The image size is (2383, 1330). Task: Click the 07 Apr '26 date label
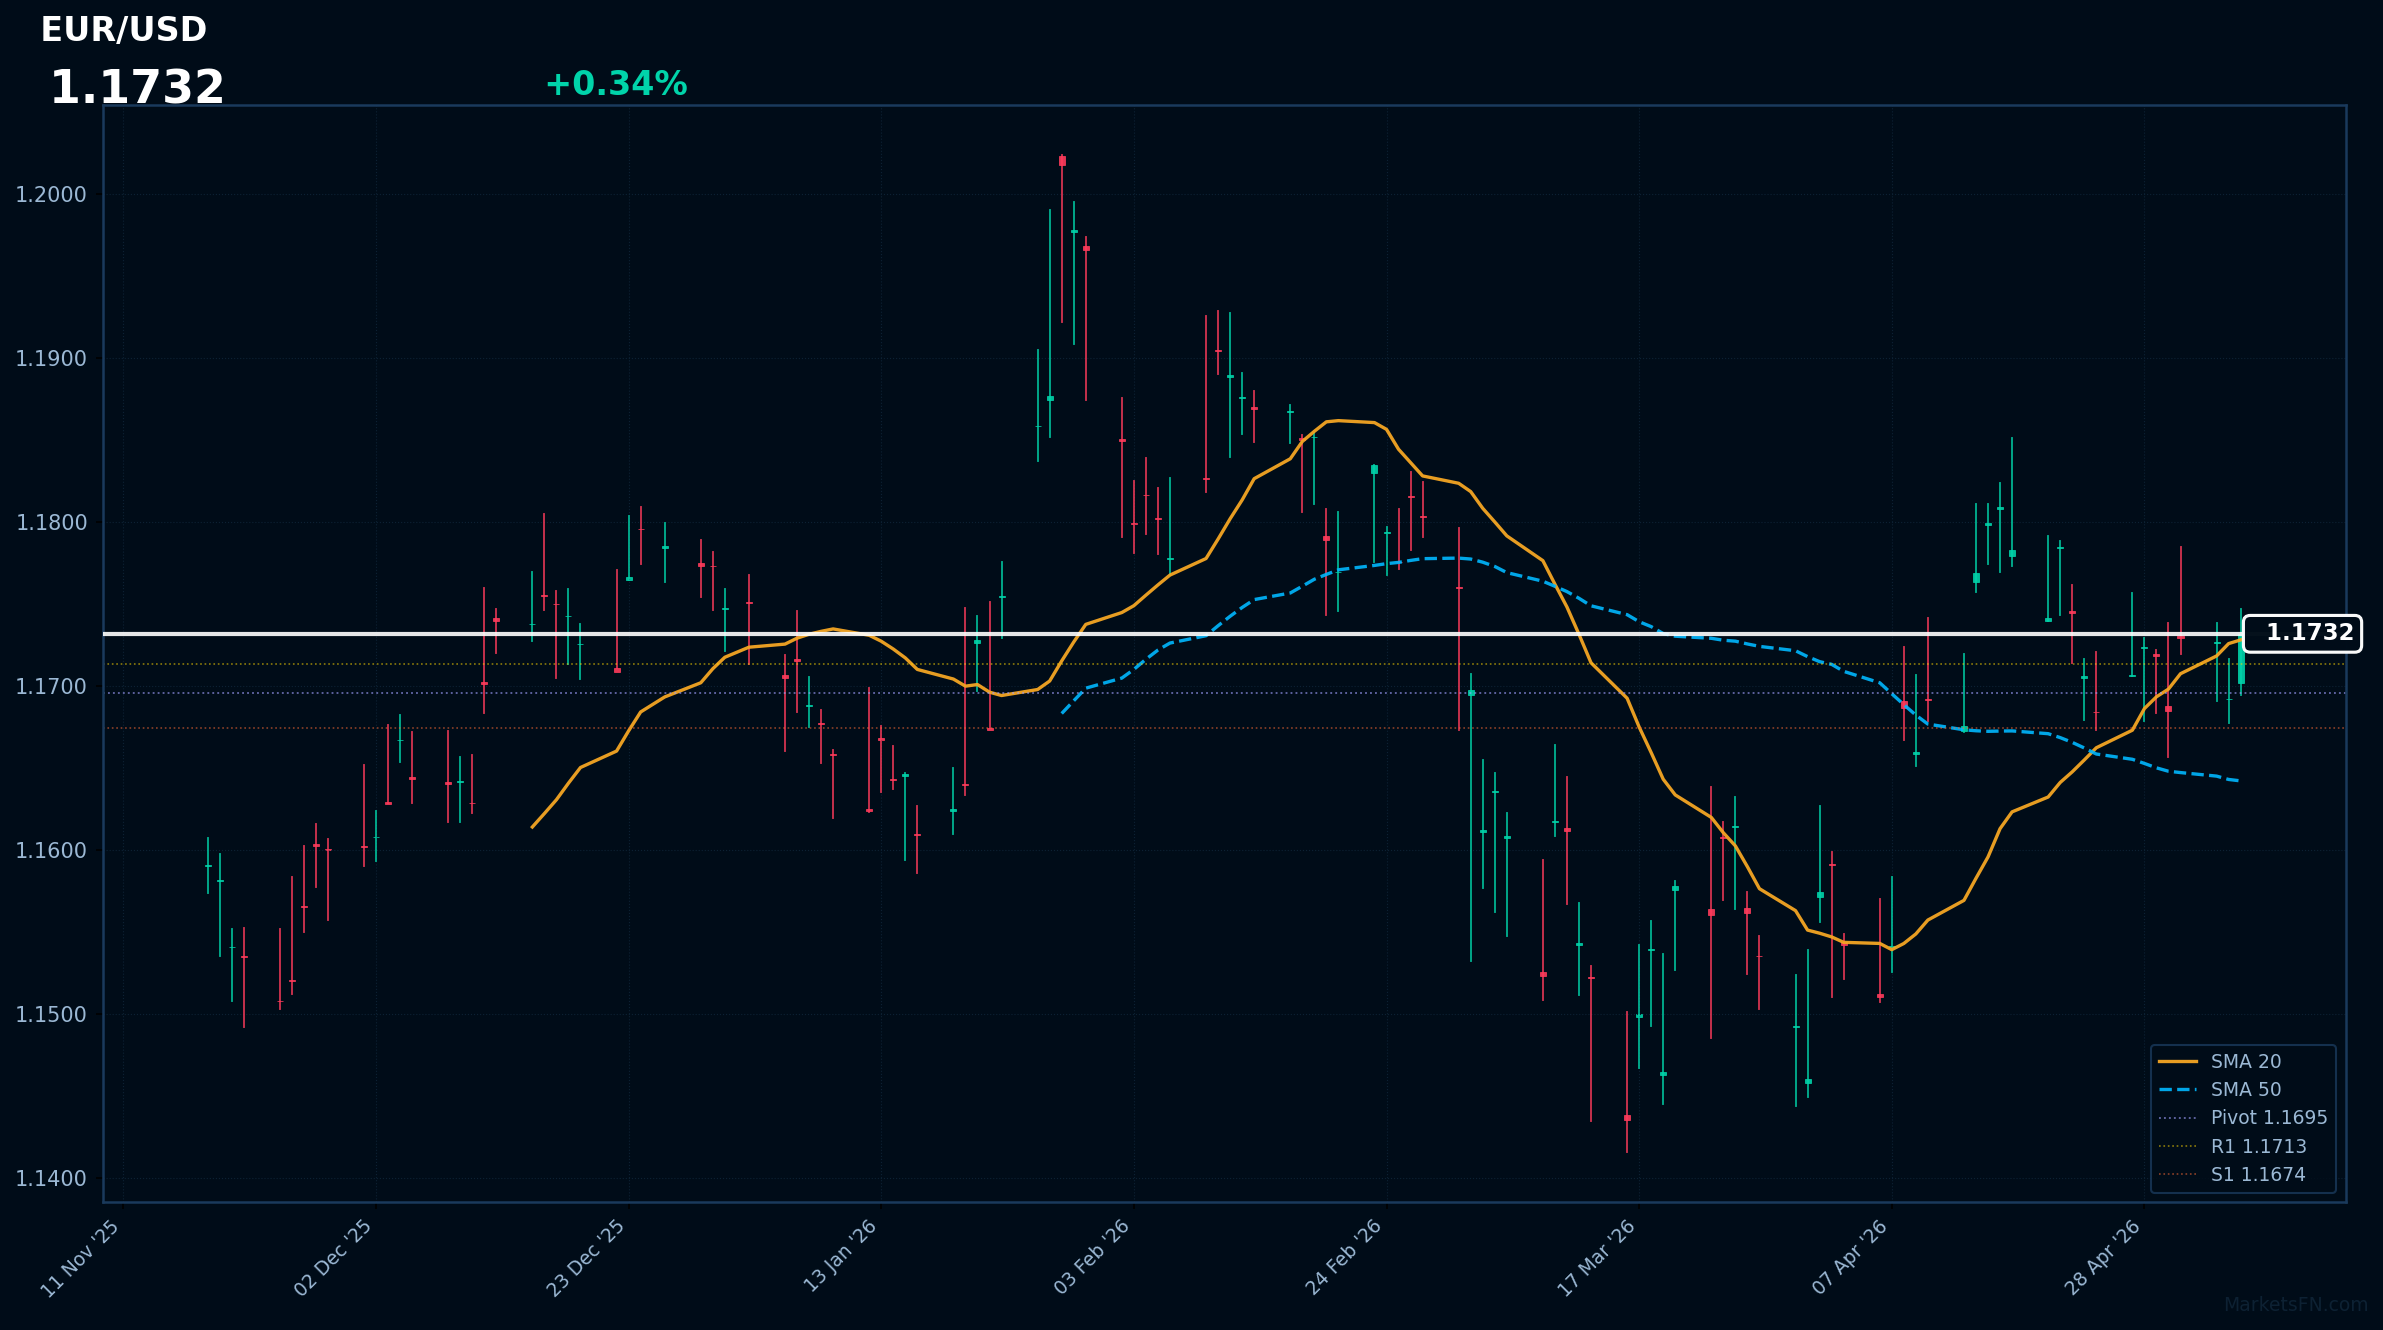1850,1258
